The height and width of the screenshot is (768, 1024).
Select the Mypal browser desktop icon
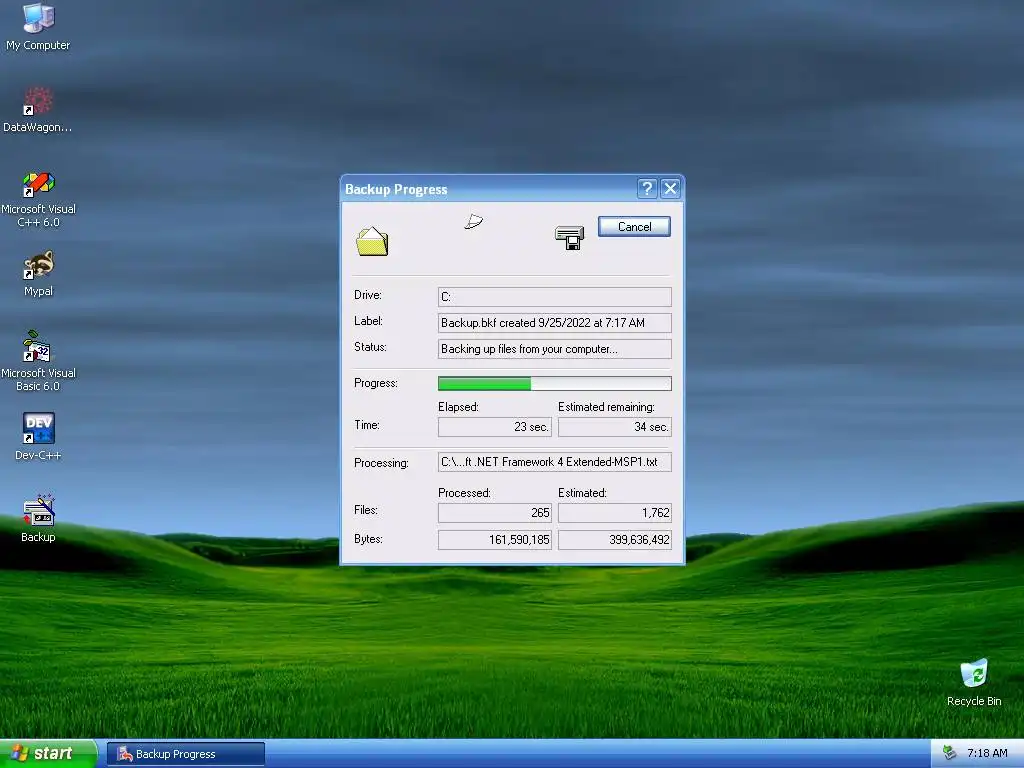(x=38, y=273)
